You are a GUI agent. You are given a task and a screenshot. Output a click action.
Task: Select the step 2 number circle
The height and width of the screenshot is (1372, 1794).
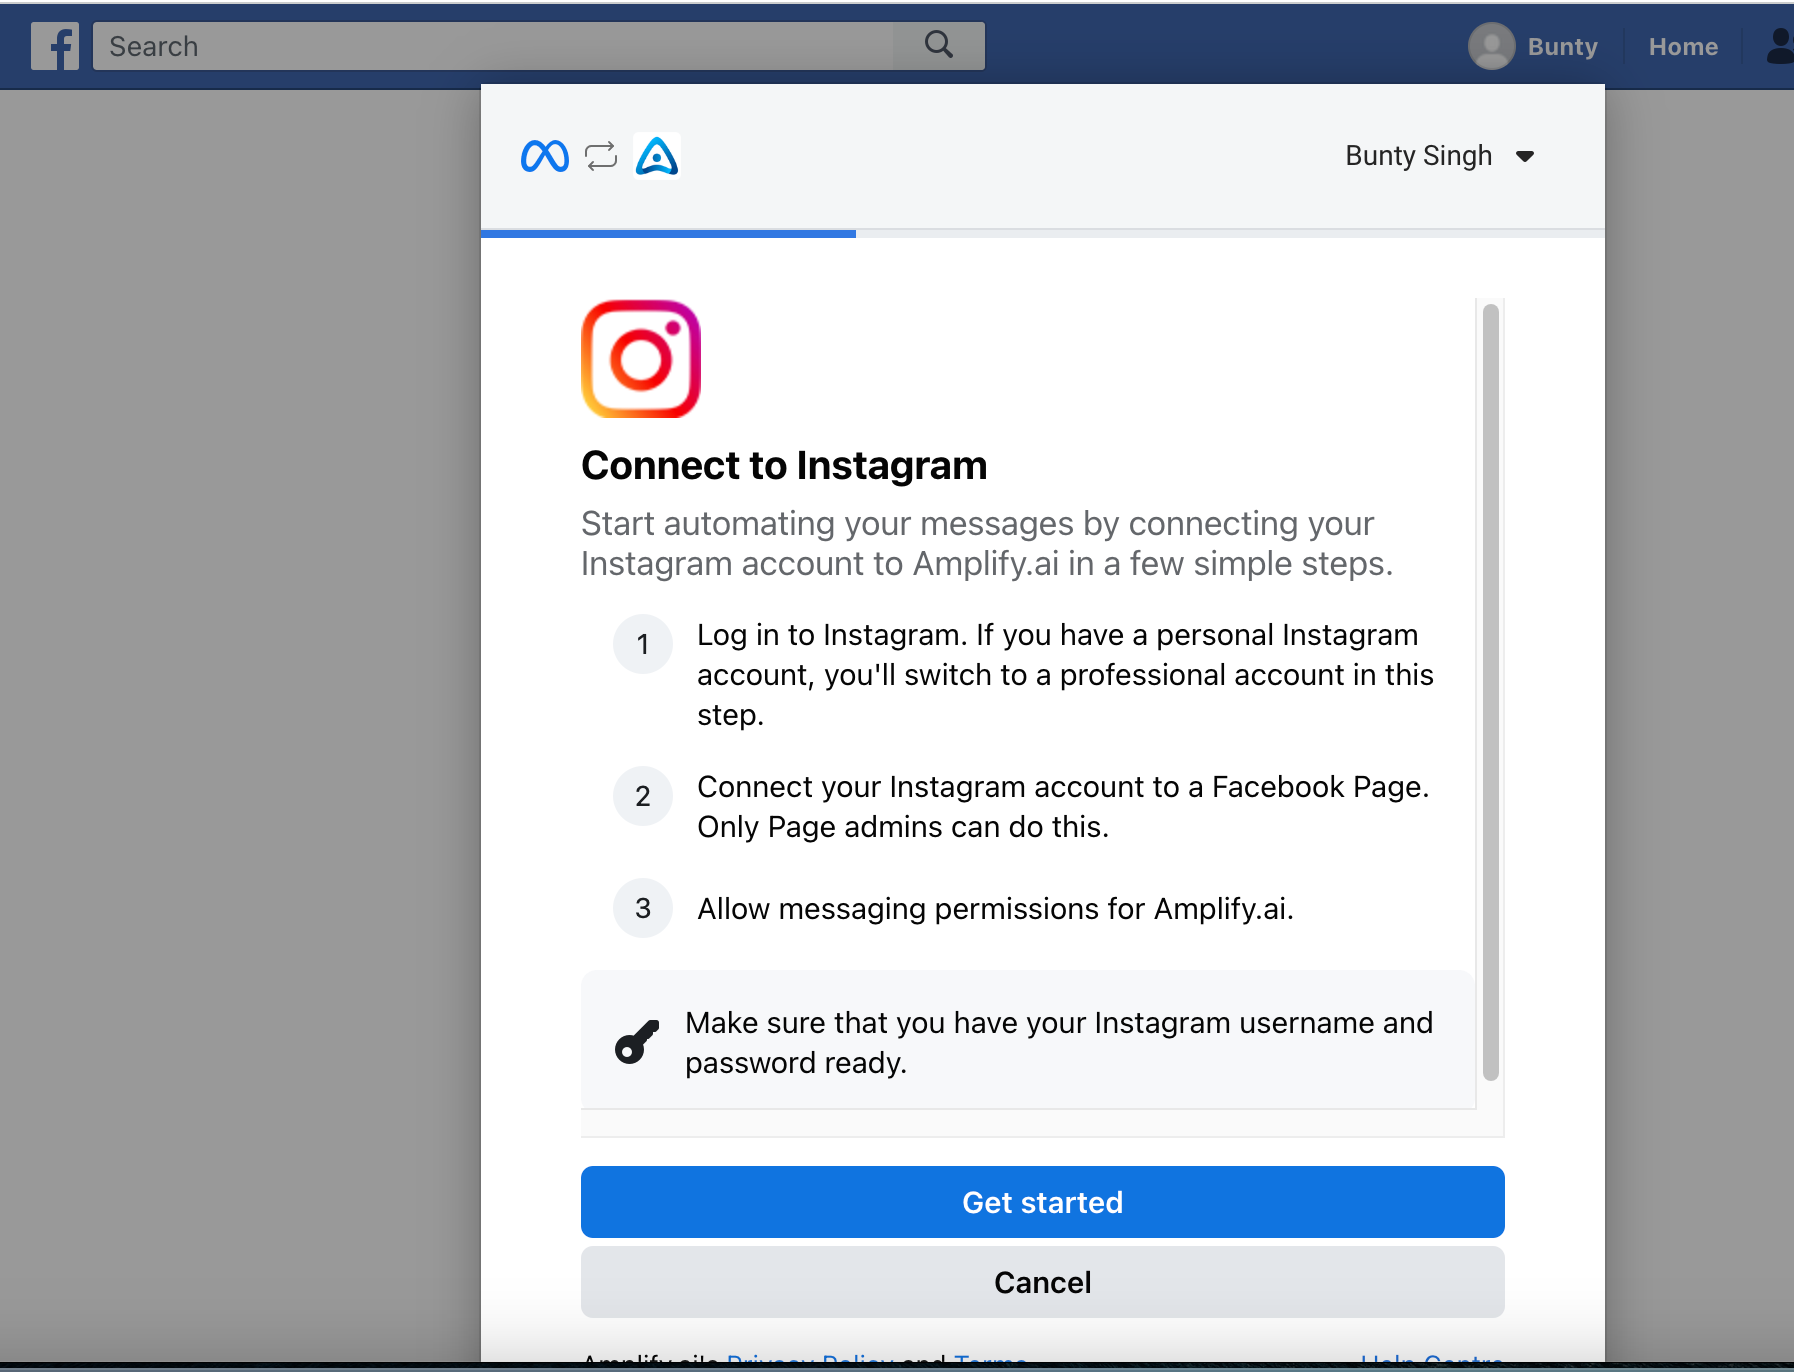point(642,796)
